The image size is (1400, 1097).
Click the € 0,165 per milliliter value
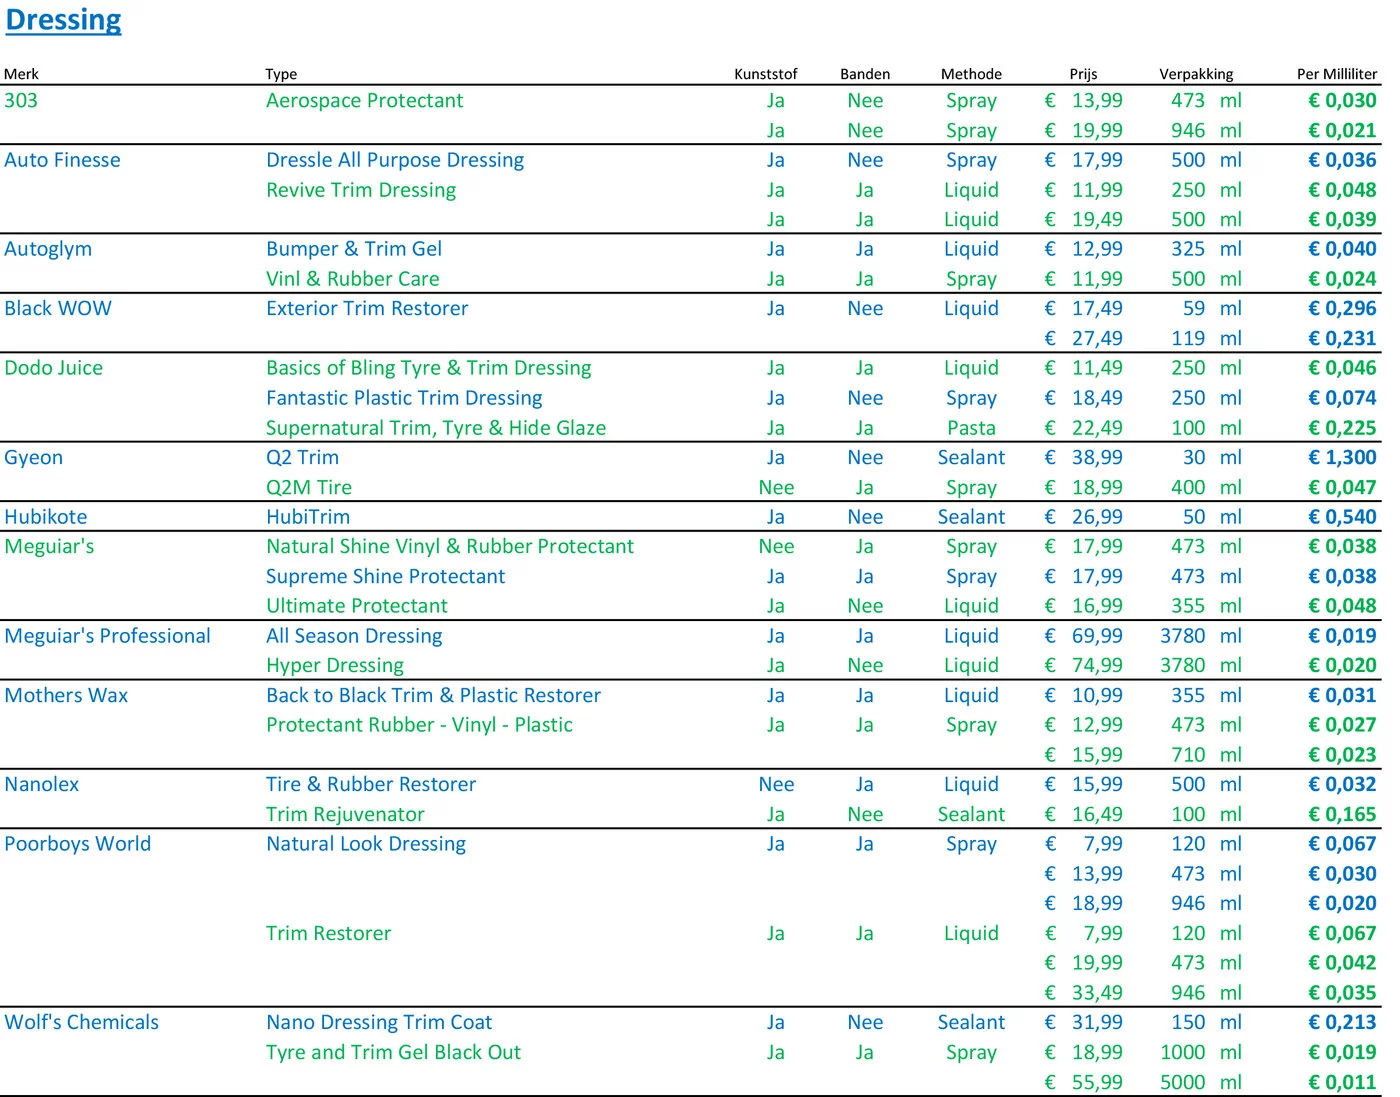(x=1342, y=815)
